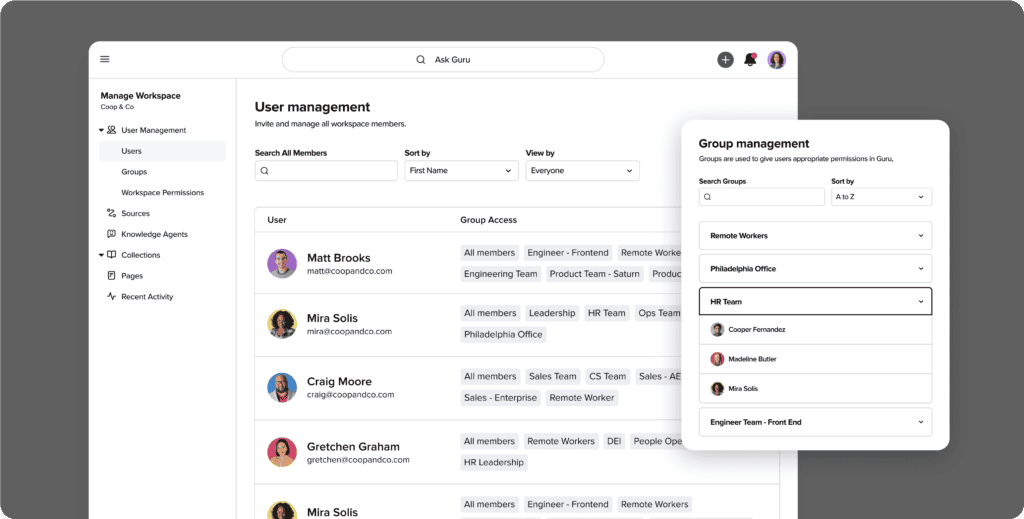Viewport: 1024px width, 519px height.
Task: Select Cooper Fernandez in HR Team
Action: pos(816,330)
